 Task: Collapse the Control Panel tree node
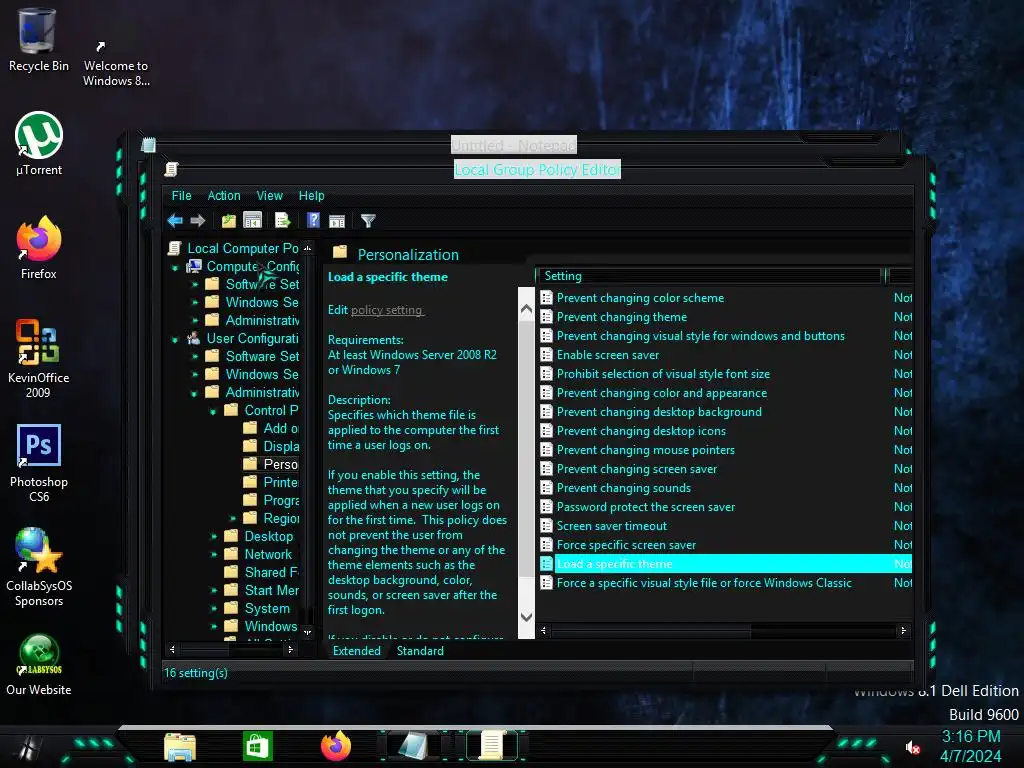pyautogui.click(x=213, y=411)
